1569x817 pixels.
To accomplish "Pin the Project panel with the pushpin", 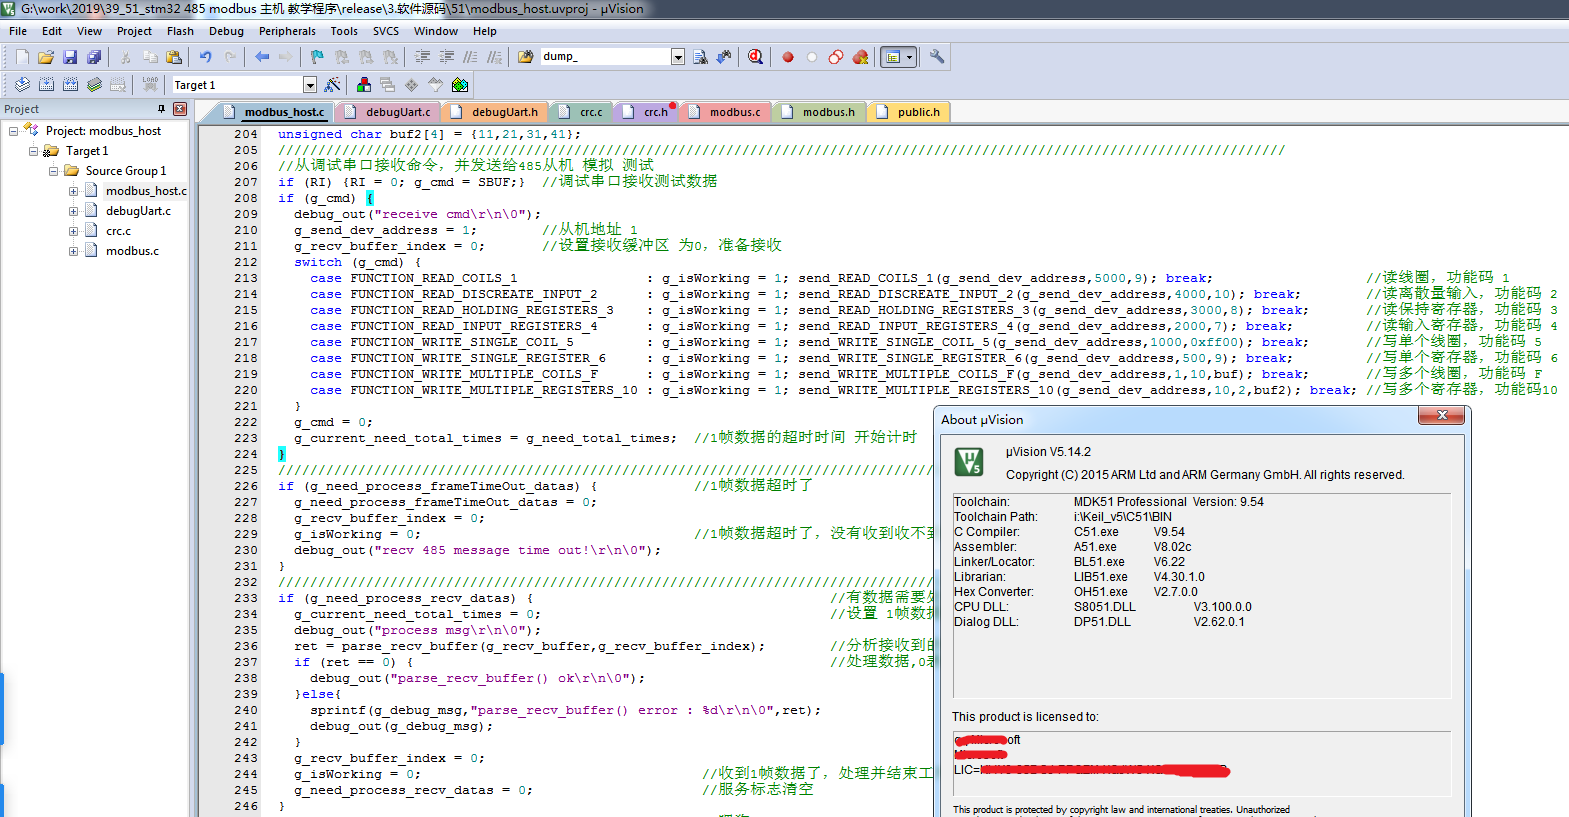I will (161, 109).
